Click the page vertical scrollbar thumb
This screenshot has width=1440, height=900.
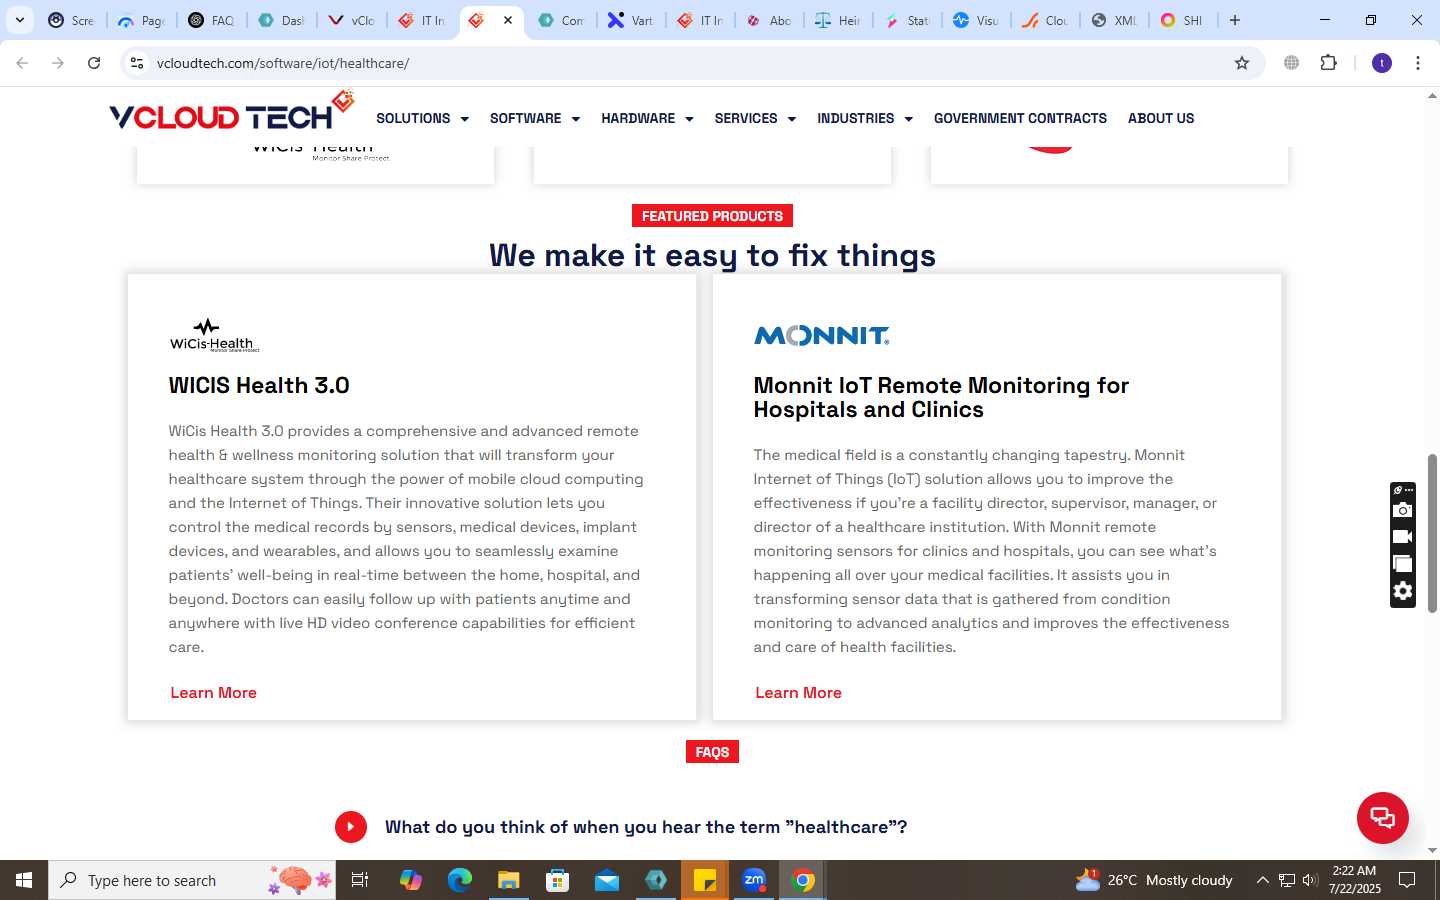pyautogui.click(x=1432, y=532)
